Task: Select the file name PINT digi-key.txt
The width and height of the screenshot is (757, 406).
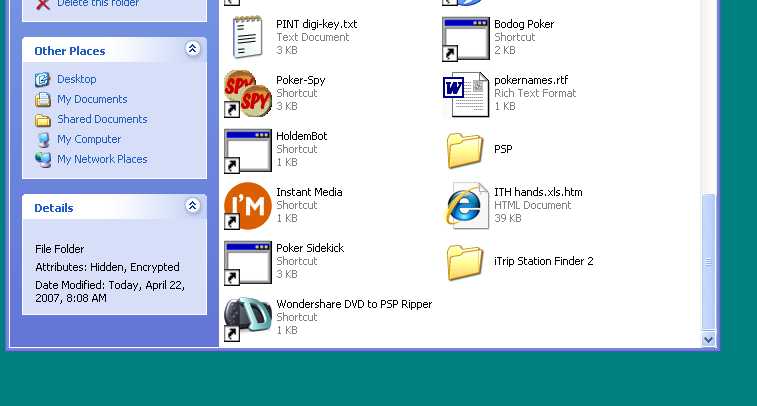Action: (x=317, y=24)
